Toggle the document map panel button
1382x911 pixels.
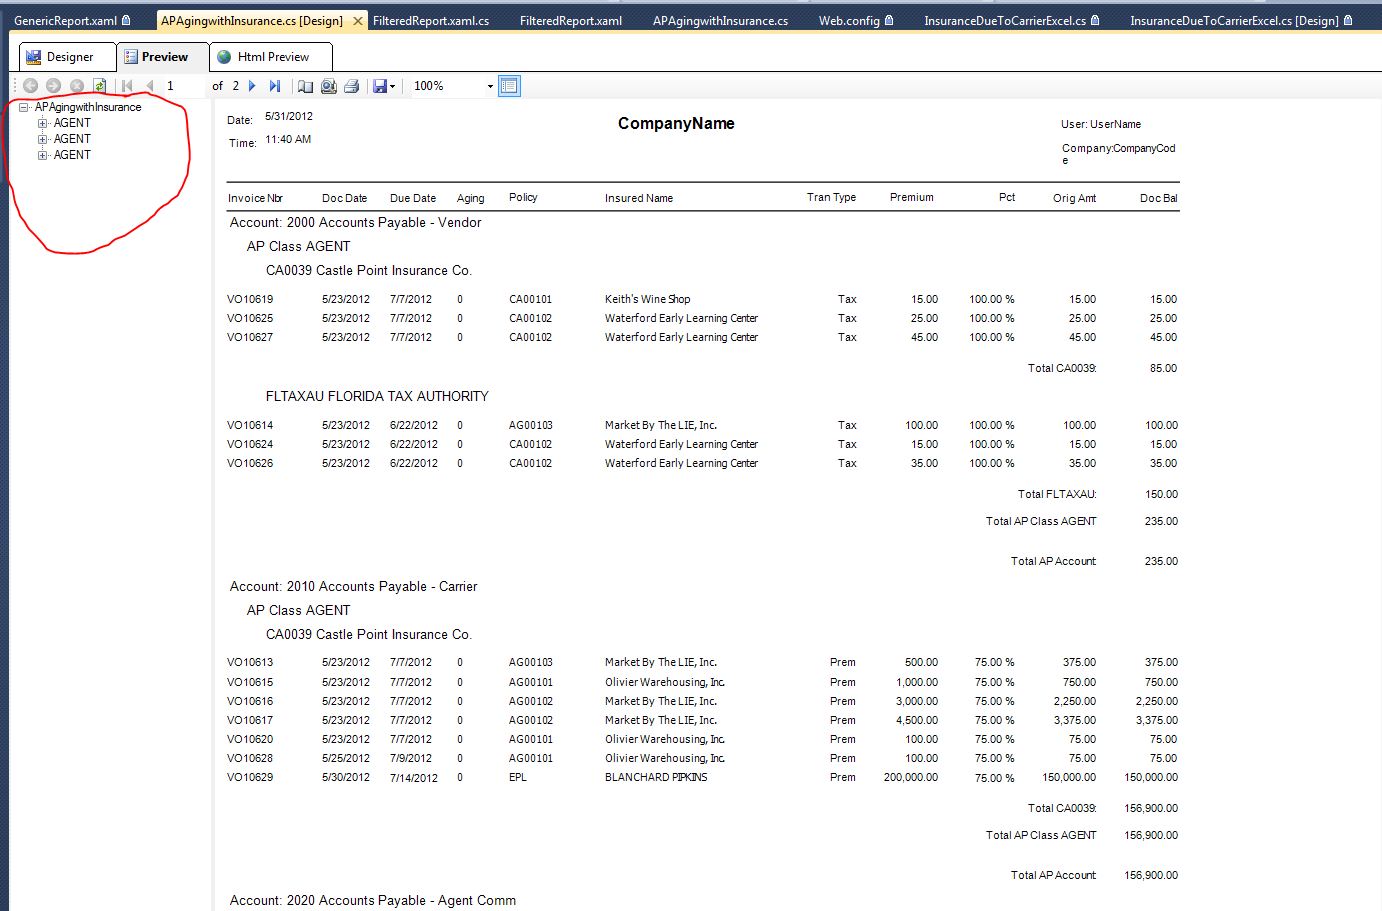pos(509,86)
